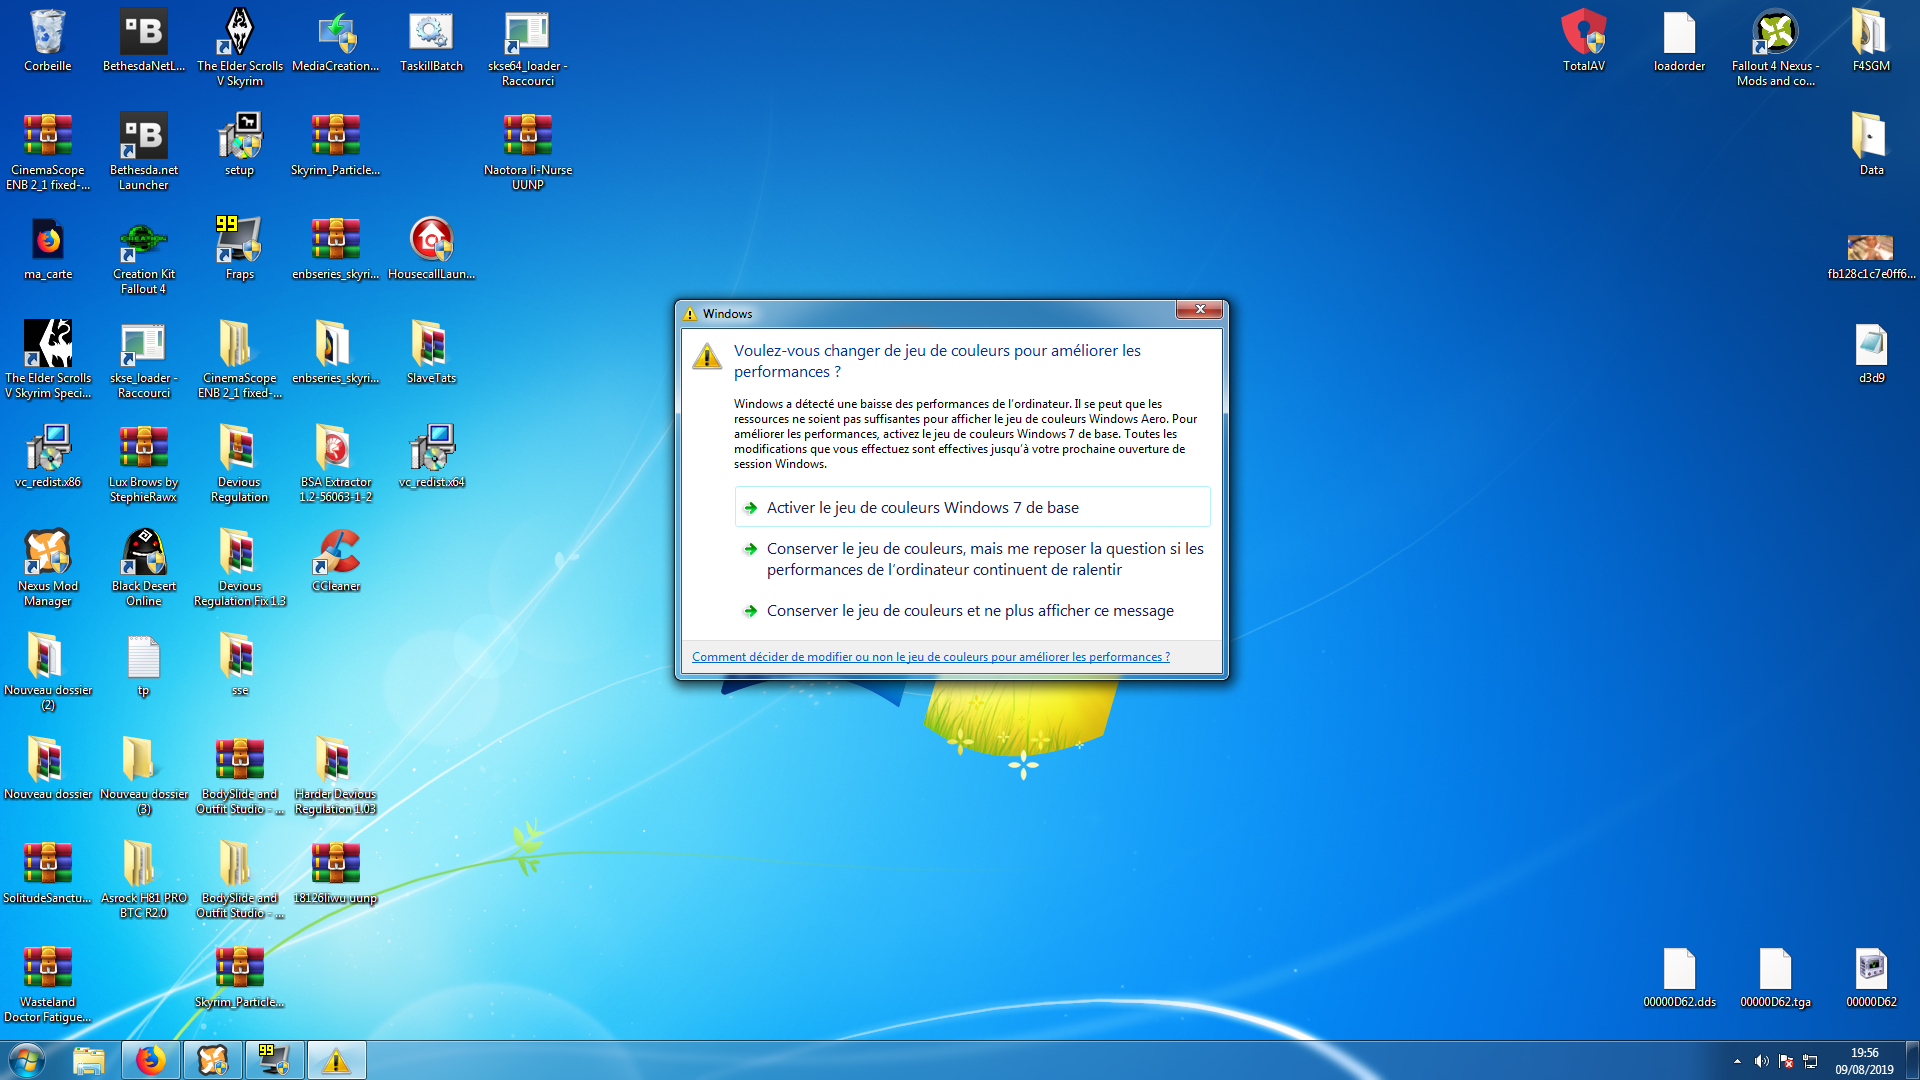Select BSA Extractor 1.2-56063-1-2 folder
Image resolution: width=1920 pixels, height=1080 pixels.
[x=336, y=463]
